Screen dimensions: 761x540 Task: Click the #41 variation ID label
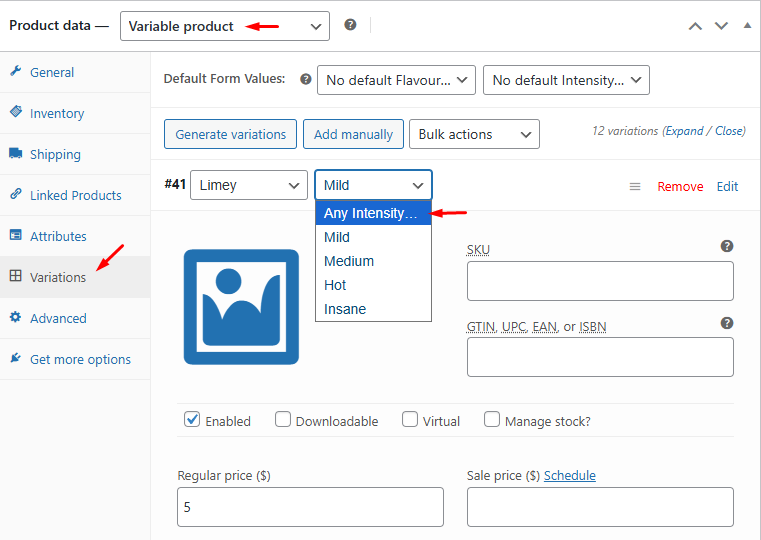pyautogui.click(x=175, y=184)
